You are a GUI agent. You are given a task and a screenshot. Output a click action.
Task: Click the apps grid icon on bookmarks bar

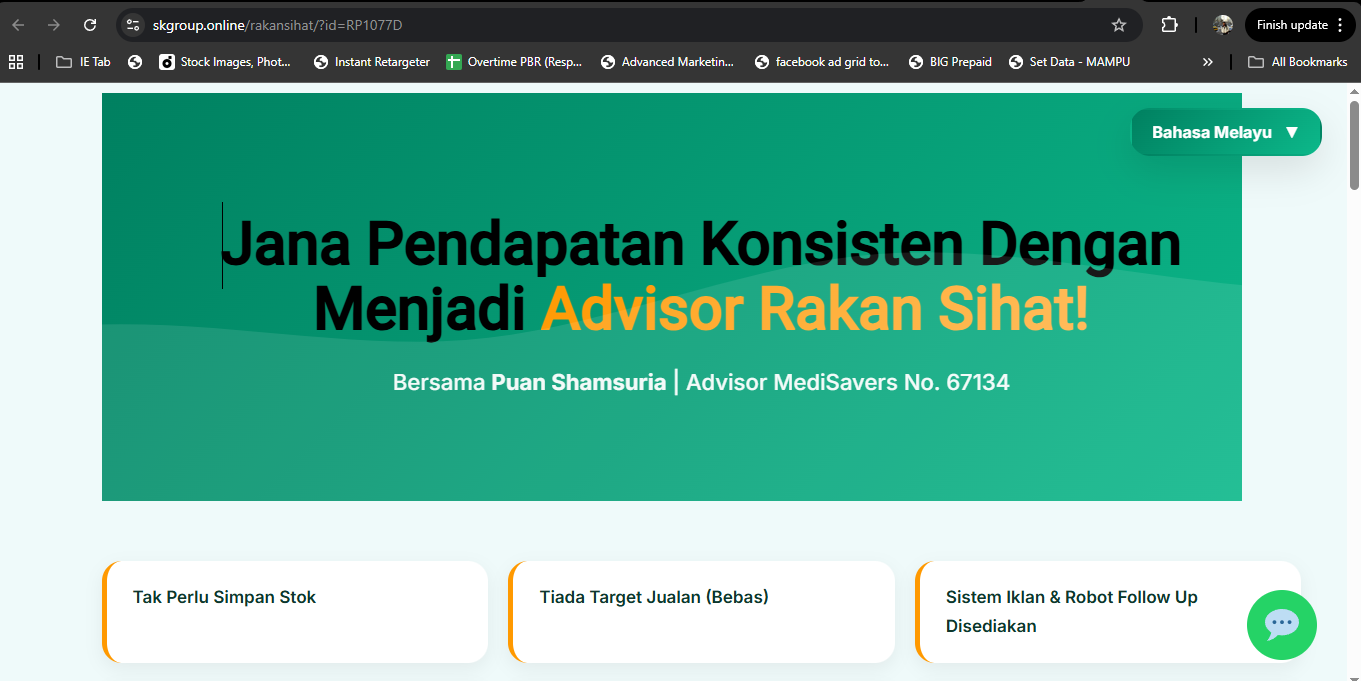(x=16, y=61)
